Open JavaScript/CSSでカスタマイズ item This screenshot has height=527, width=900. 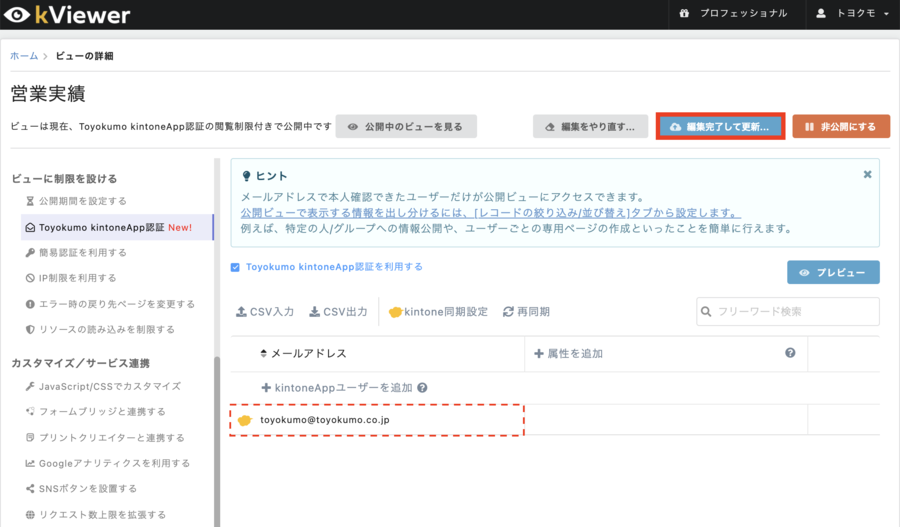(x=110, y=386)
